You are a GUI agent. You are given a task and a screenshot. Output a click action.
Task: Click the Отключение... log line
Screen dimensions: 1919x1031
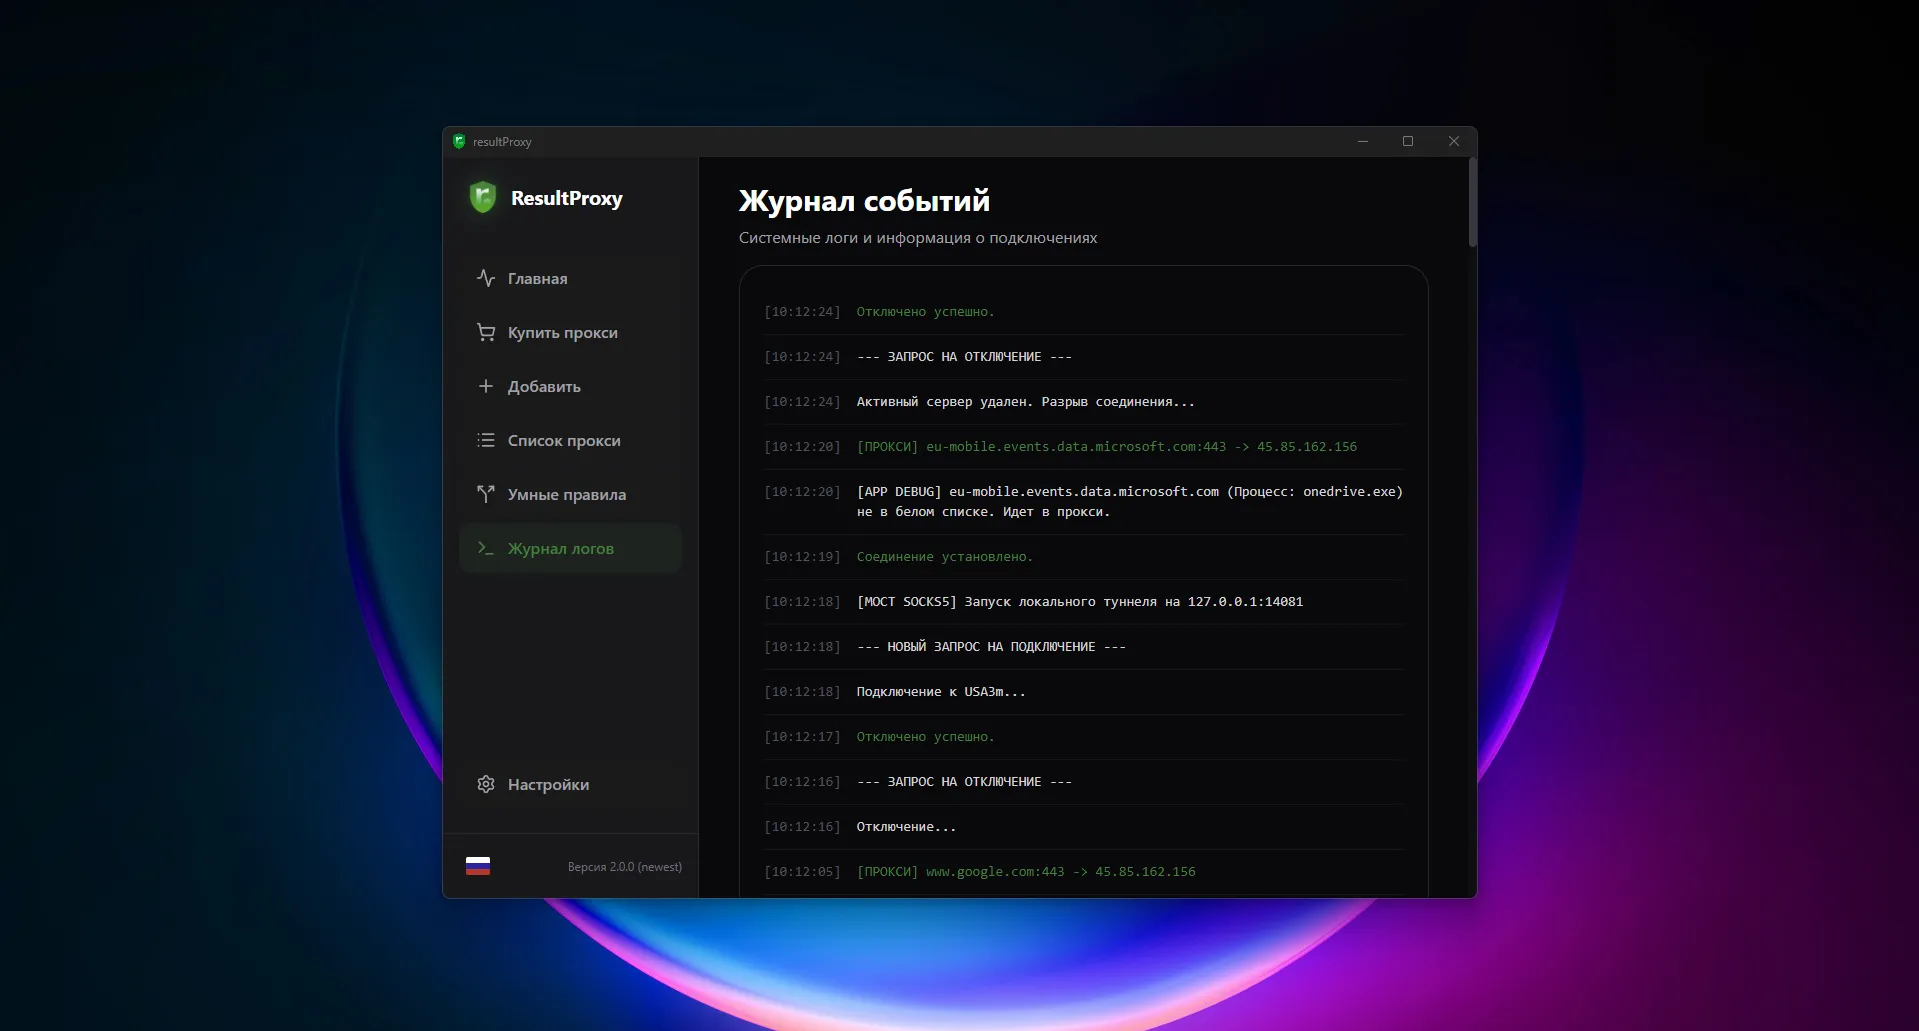click(x=1084, y=827)
